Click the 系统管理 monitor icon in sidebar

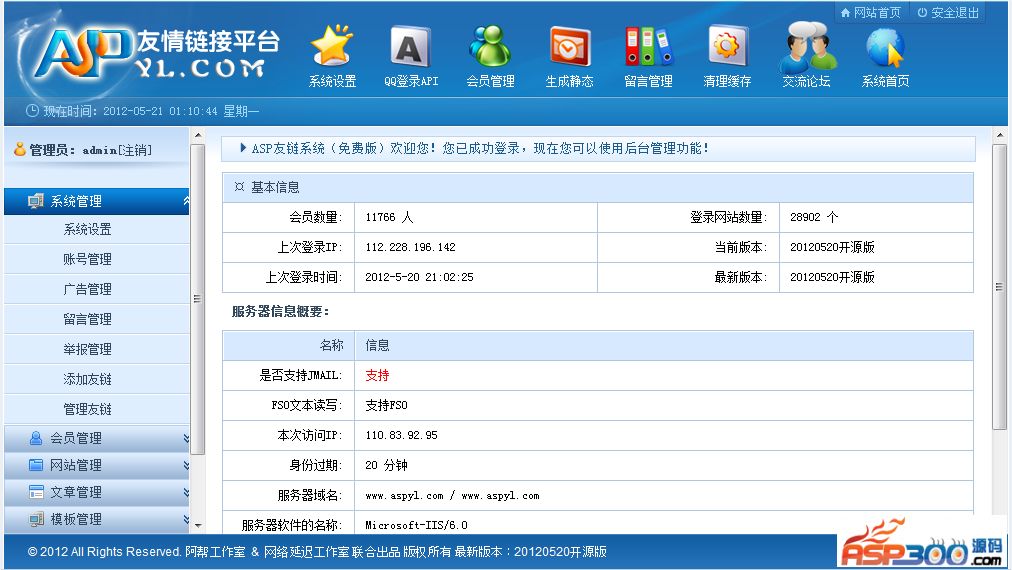pos(36,201)
